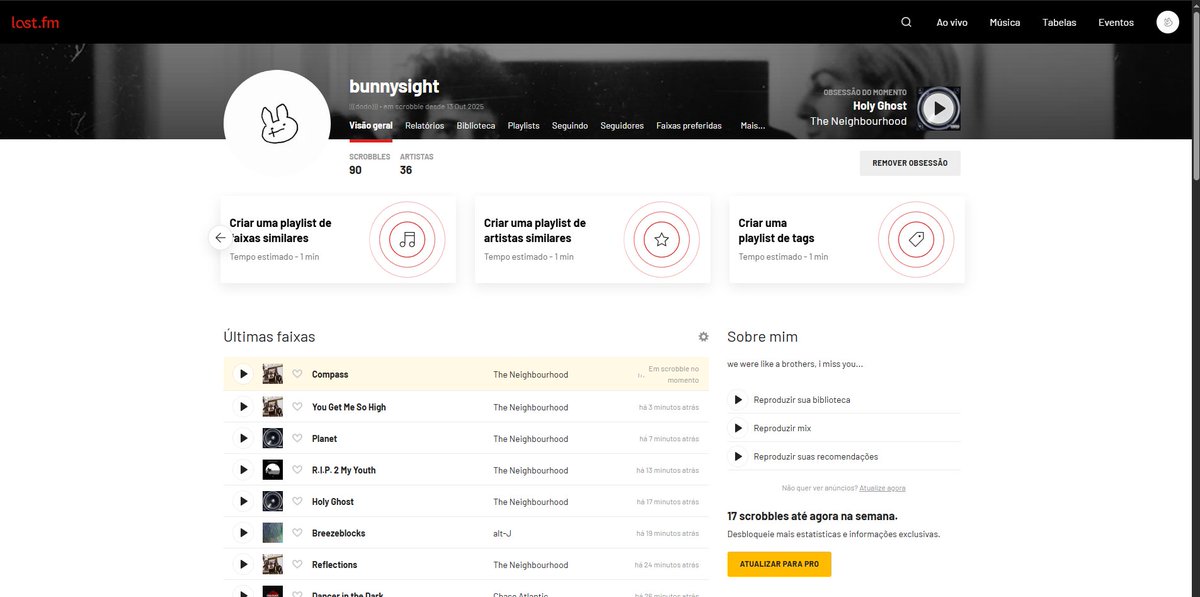Play the Holy Ghost obsession track
Image resolution: width=1200 pixels, height=597 pixels.
pyautogui.click(x=938, y=108)
